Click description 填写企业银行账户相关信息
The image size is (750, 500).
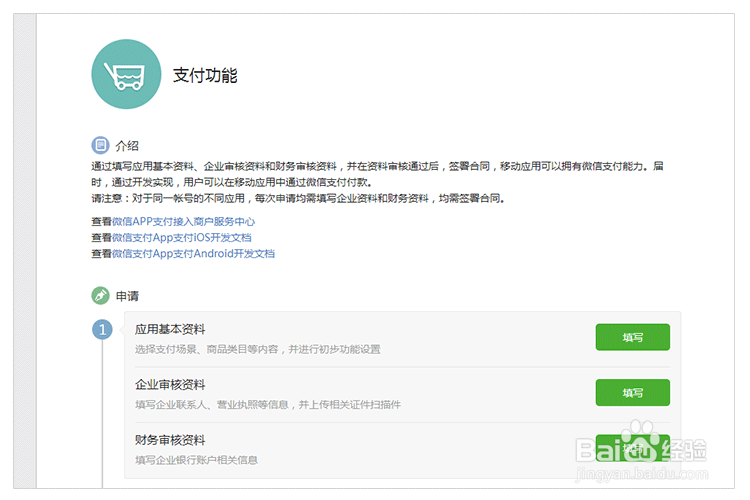196,460
